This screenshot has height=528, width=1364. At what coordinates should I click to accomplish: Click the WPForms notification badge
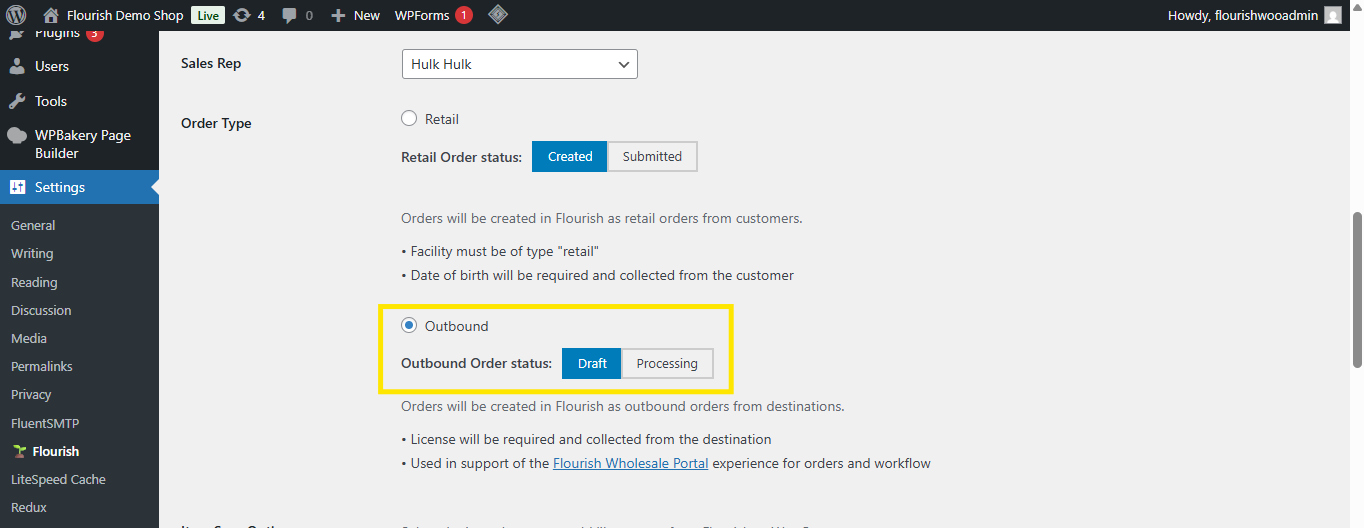point(464,15)
